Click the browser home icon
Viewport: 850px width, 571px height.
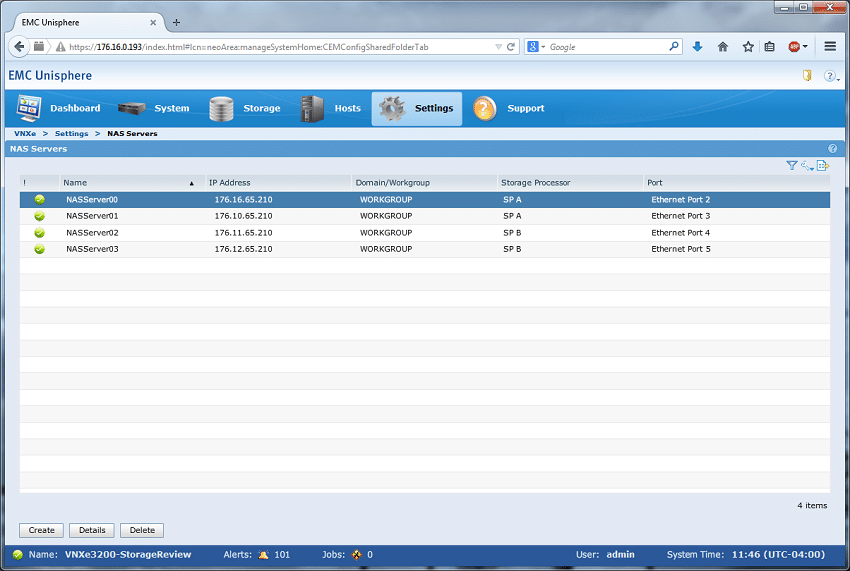point(723,47)
